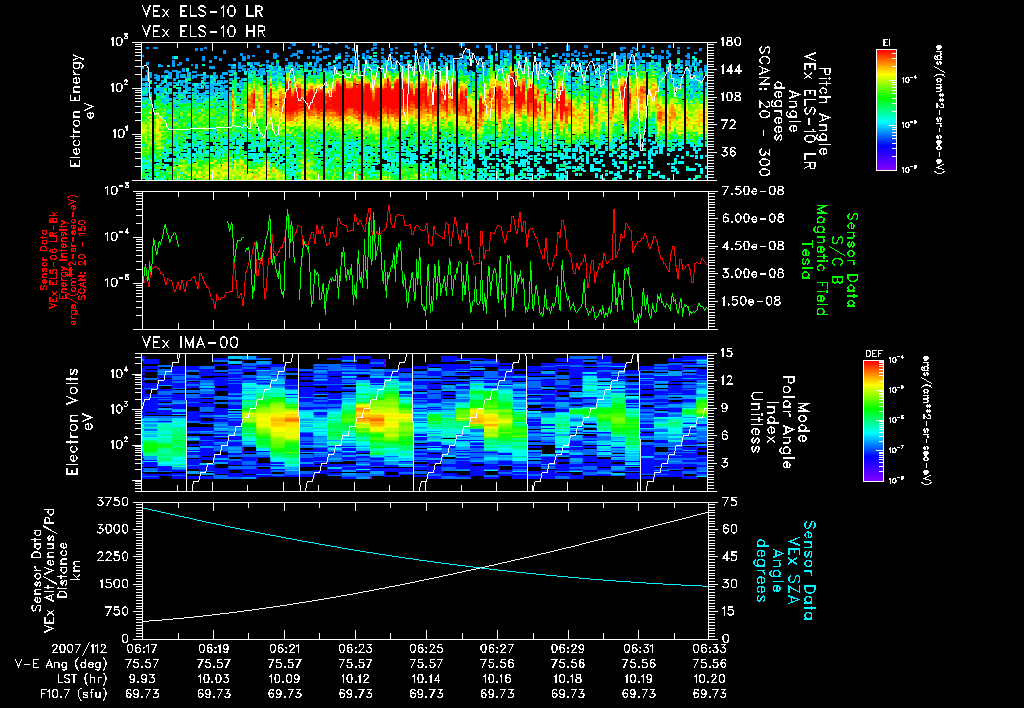Viewport: 1024px width, 708px height.
Task: Click the Electron Volts eV axis label
Action: (79, 422)
